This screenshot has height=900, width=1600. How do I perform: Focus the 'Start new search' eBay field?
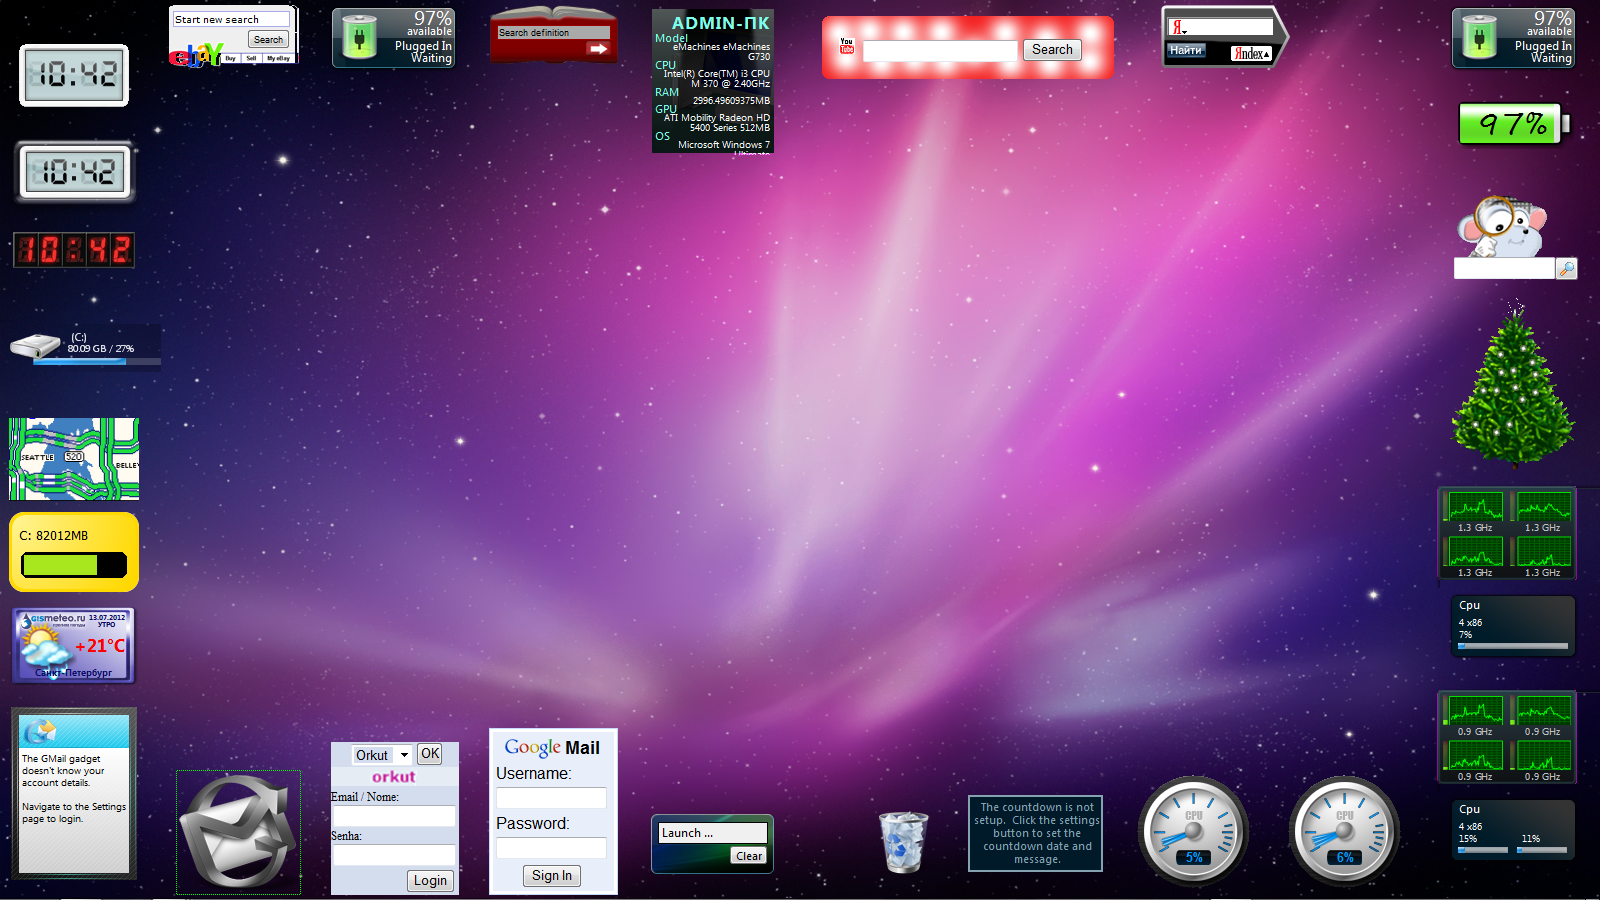click(x=231, y=19)
